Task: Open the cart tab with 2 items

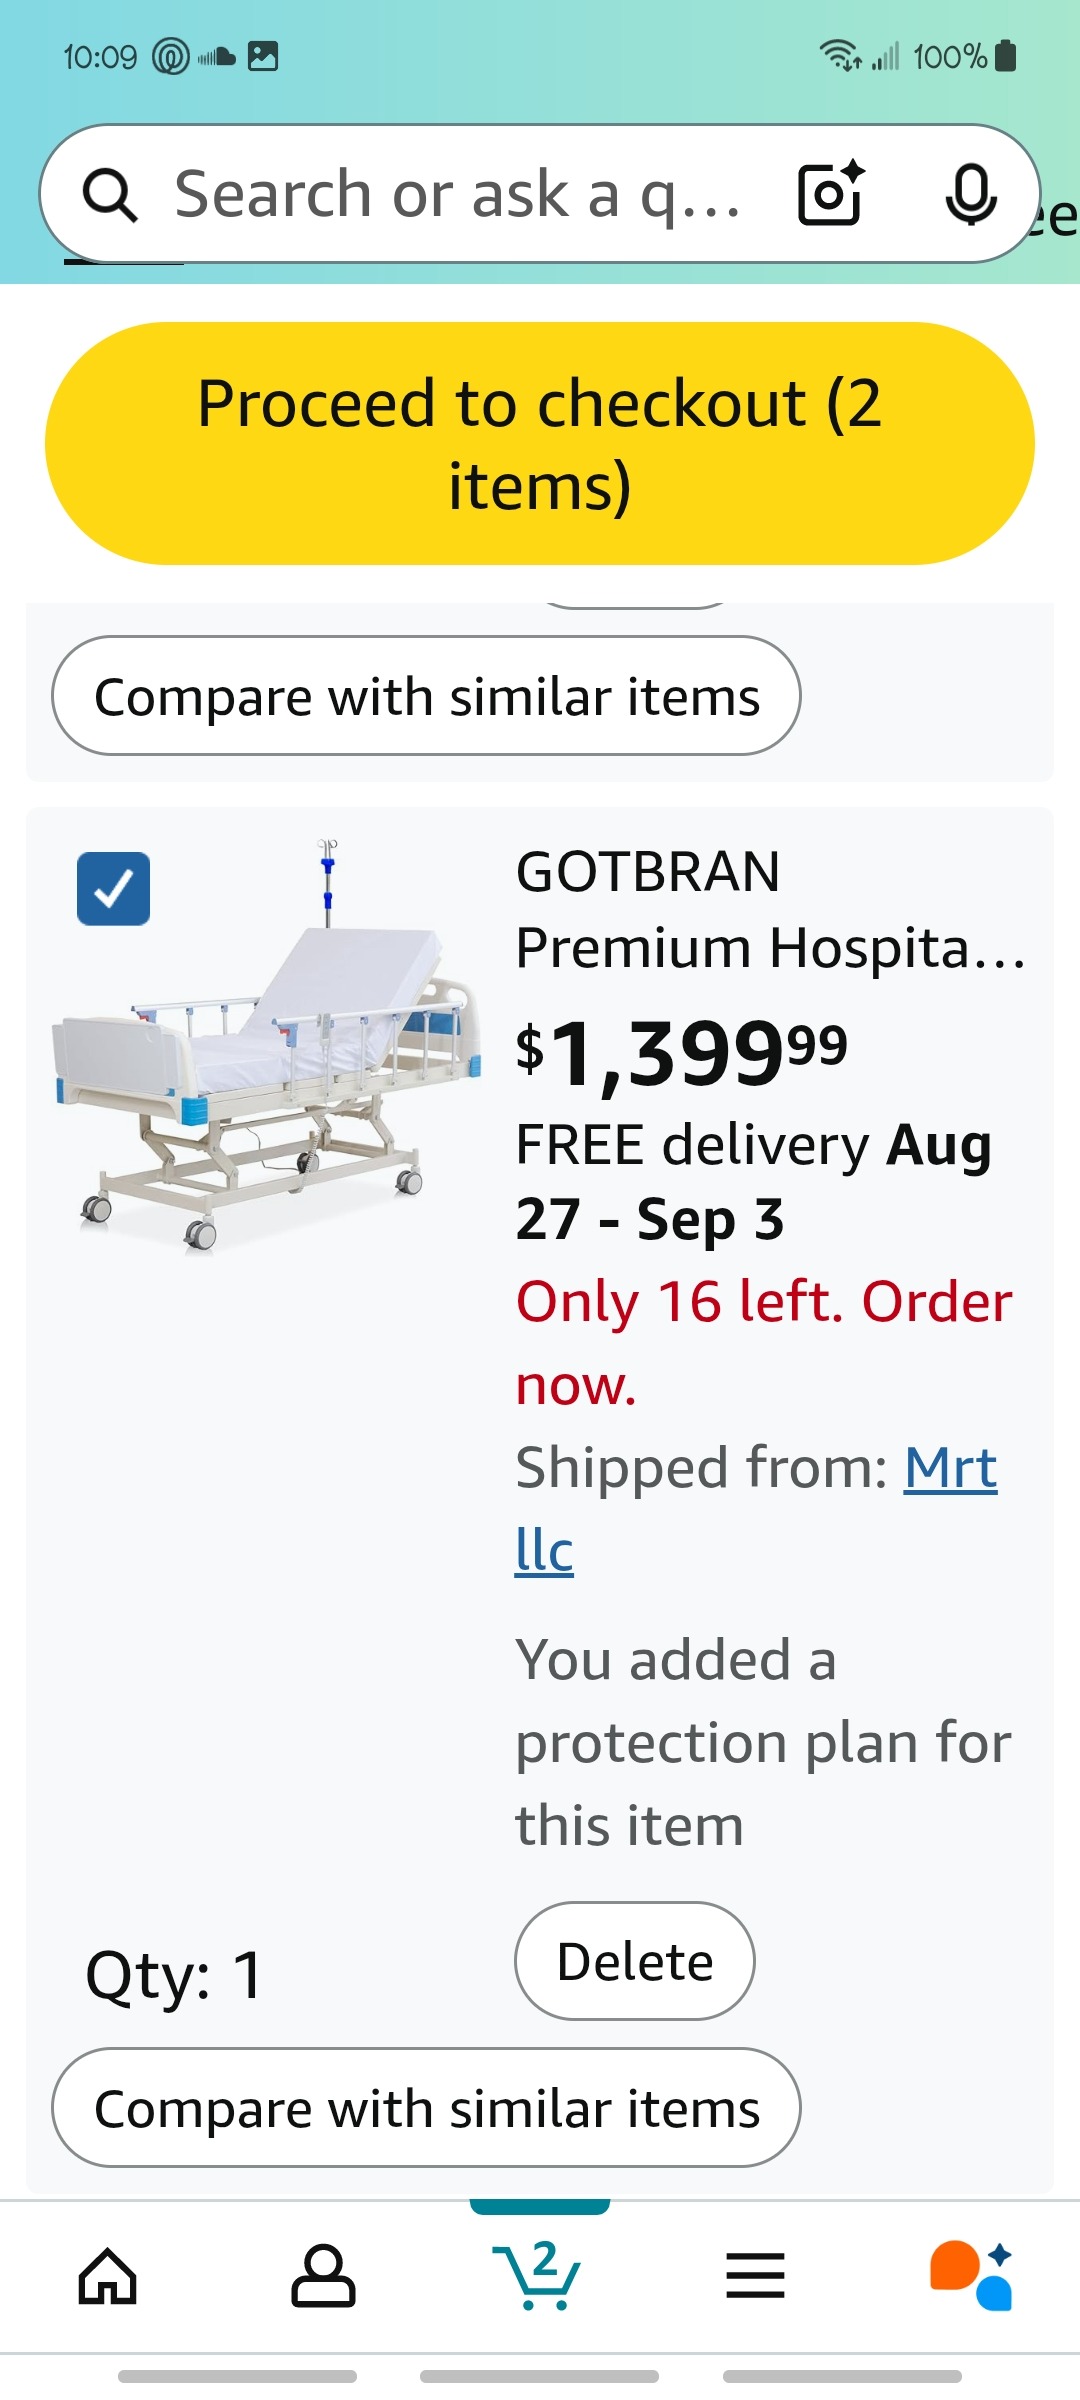Action: 540,2277
